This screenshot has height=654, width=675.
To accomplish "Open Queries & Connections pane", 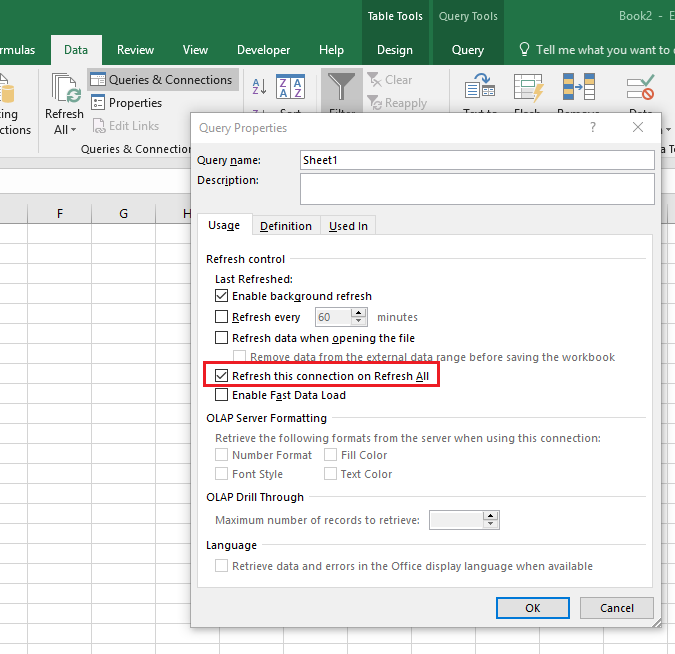I will pyautogui.click(x=162, y=80).
